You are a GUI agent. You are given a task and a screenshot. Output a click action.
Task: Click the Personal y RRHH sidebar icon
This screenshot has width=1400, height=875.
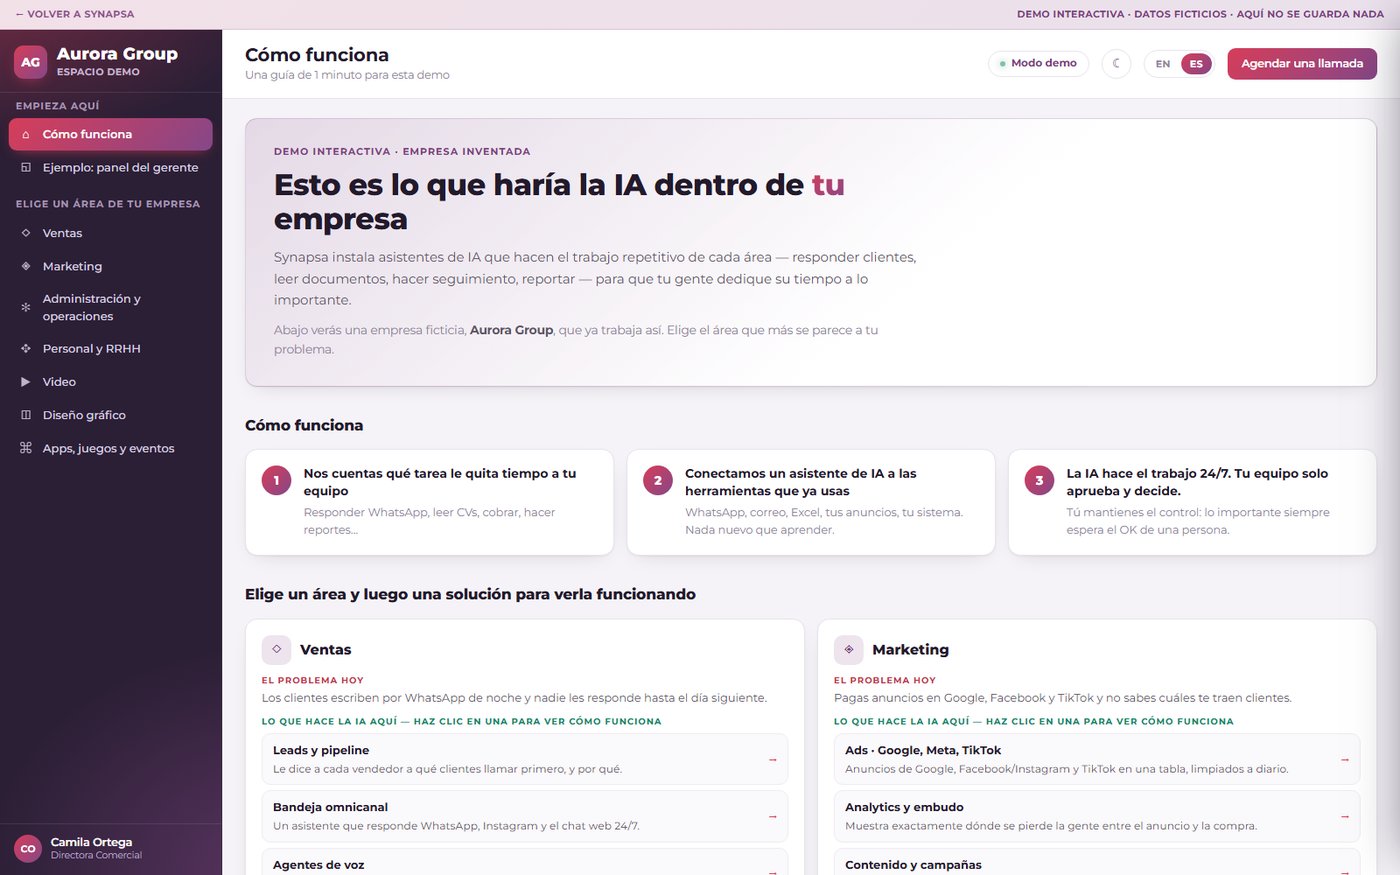(26, 349)
